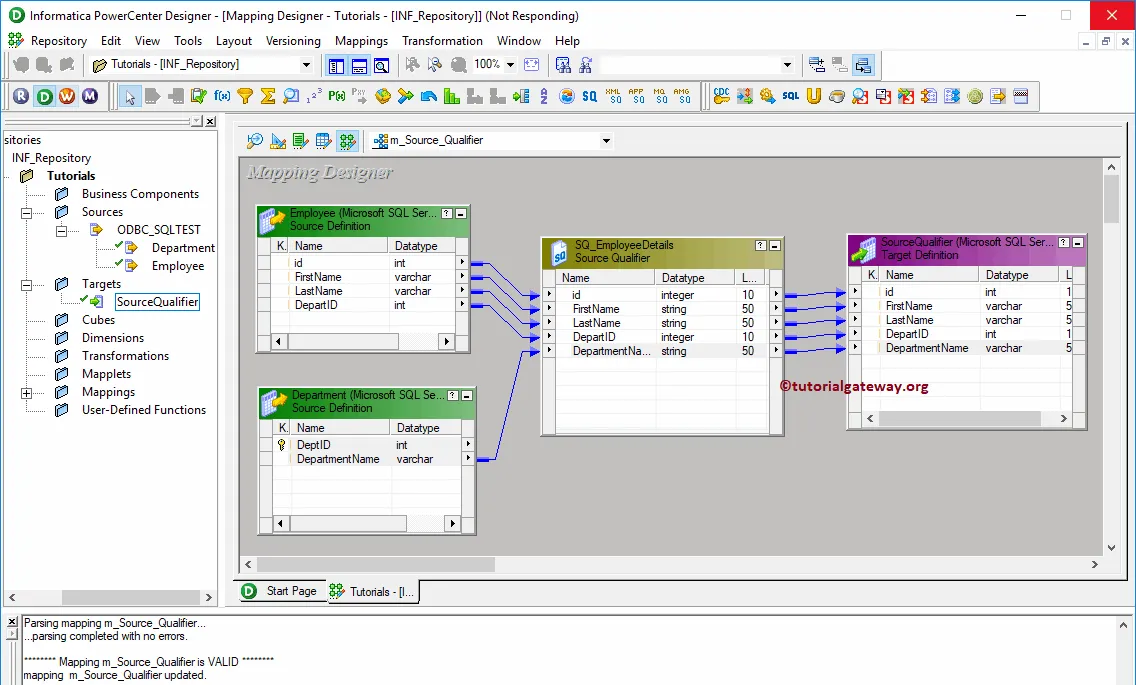
Task: Select the pointer arrow tool
Action: point(130,96)
